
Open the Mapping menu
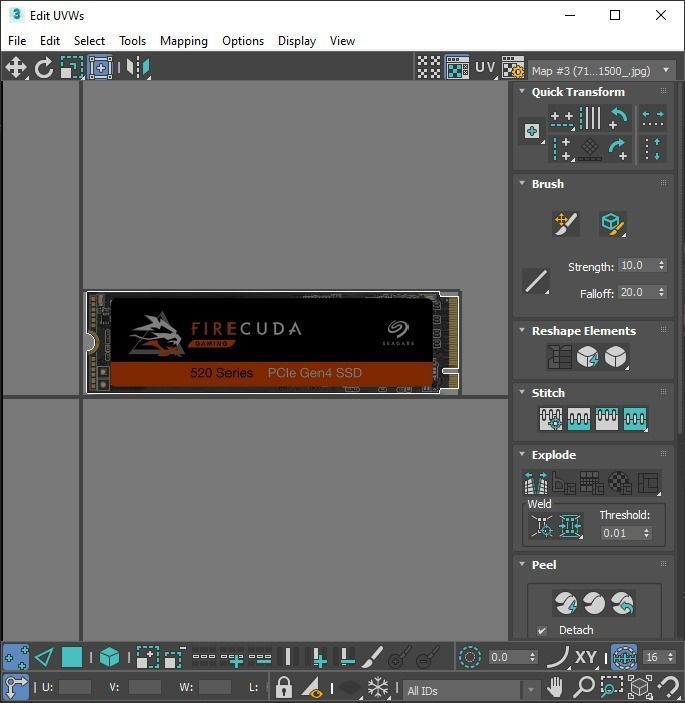(184, 41)
